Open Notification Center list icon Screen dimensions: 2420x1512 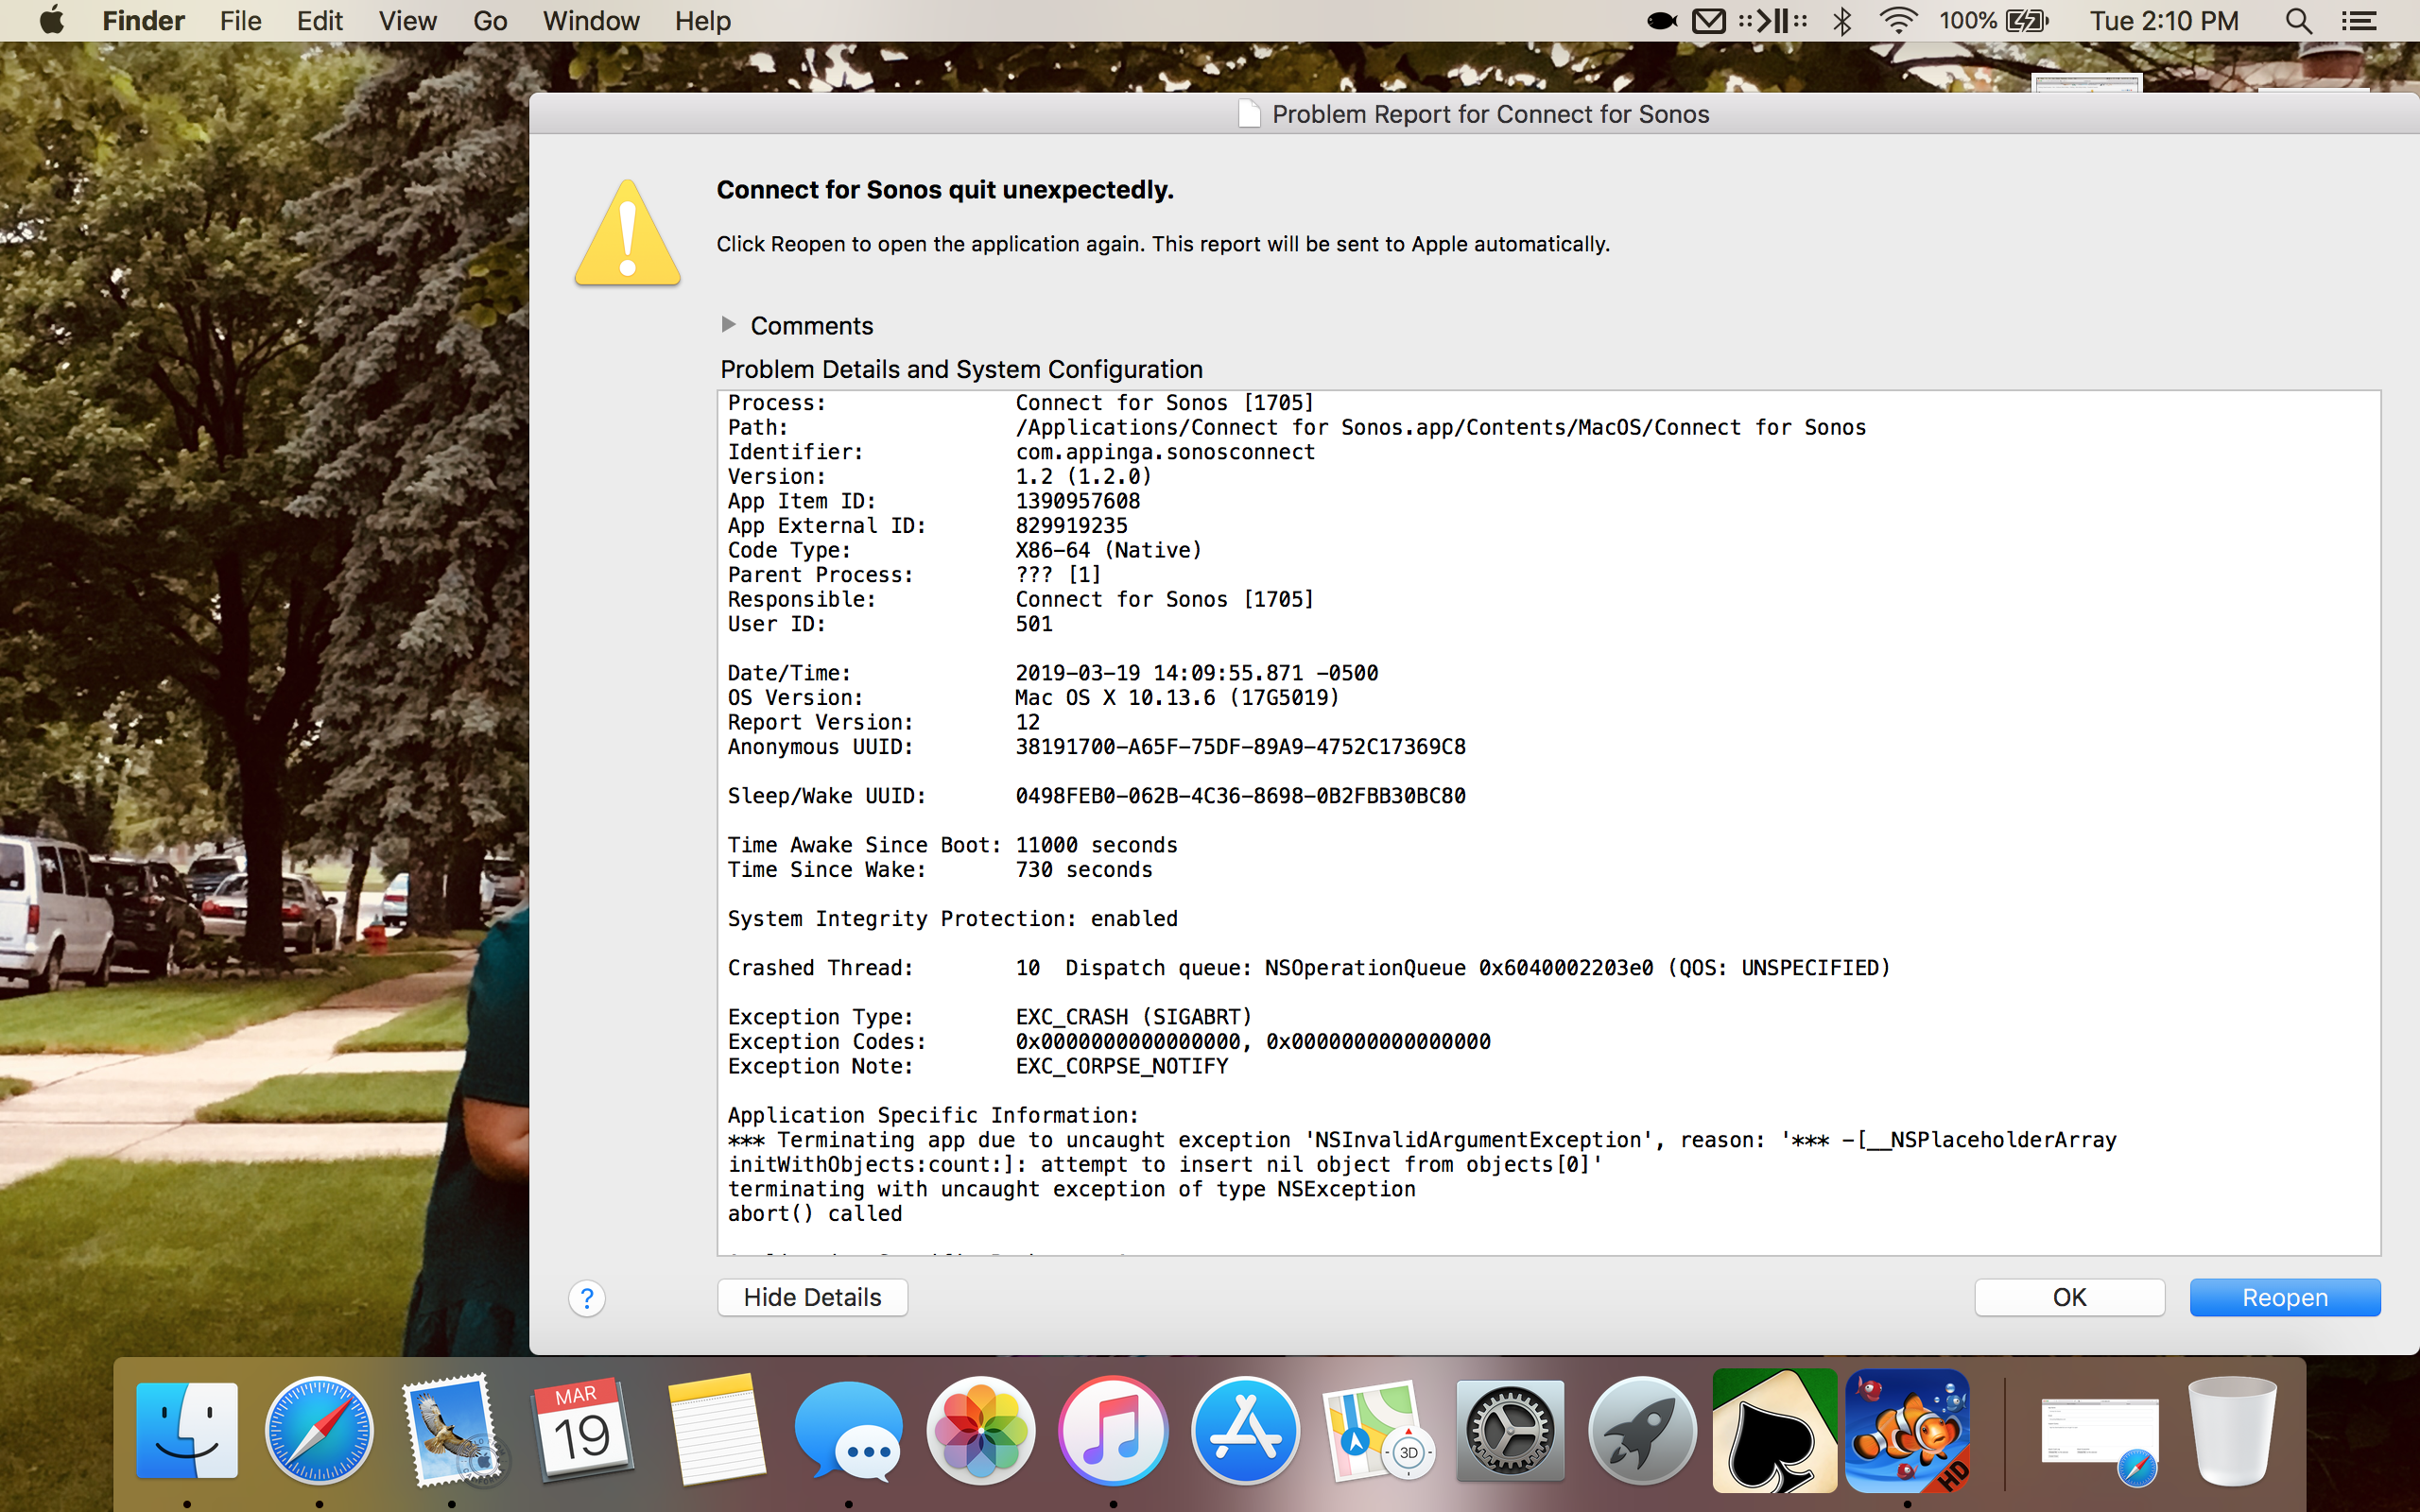(x=2359, y=20)
